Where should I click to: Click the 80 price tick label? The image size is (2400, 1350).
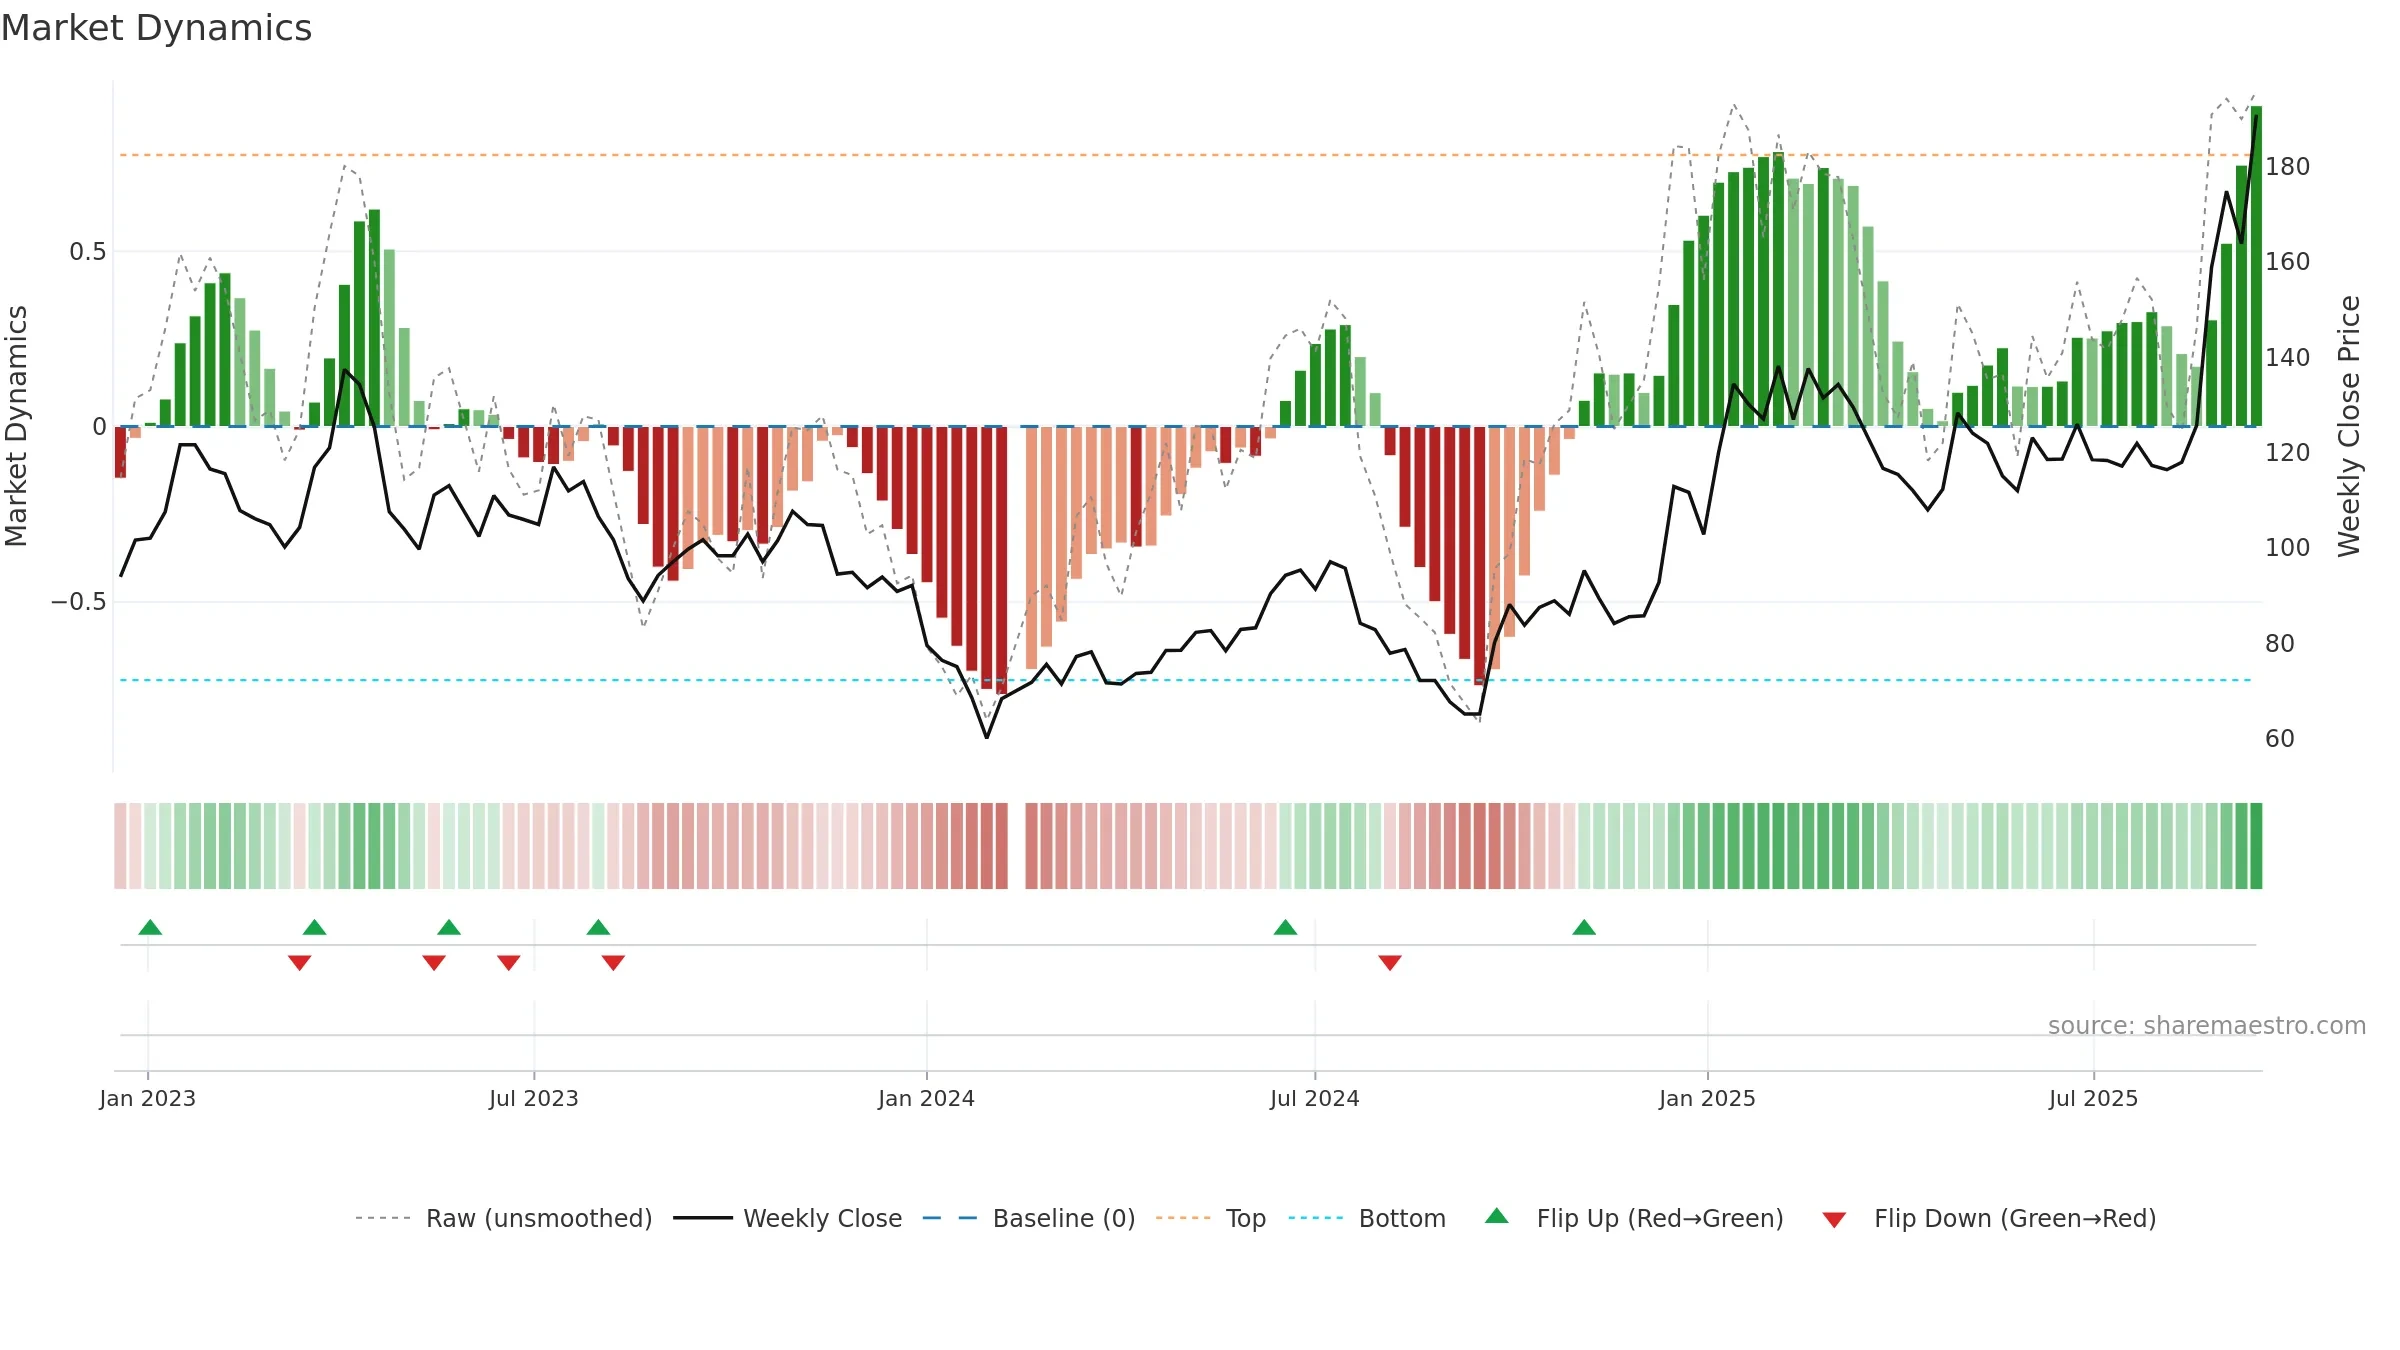click(x=2280, y=643)
